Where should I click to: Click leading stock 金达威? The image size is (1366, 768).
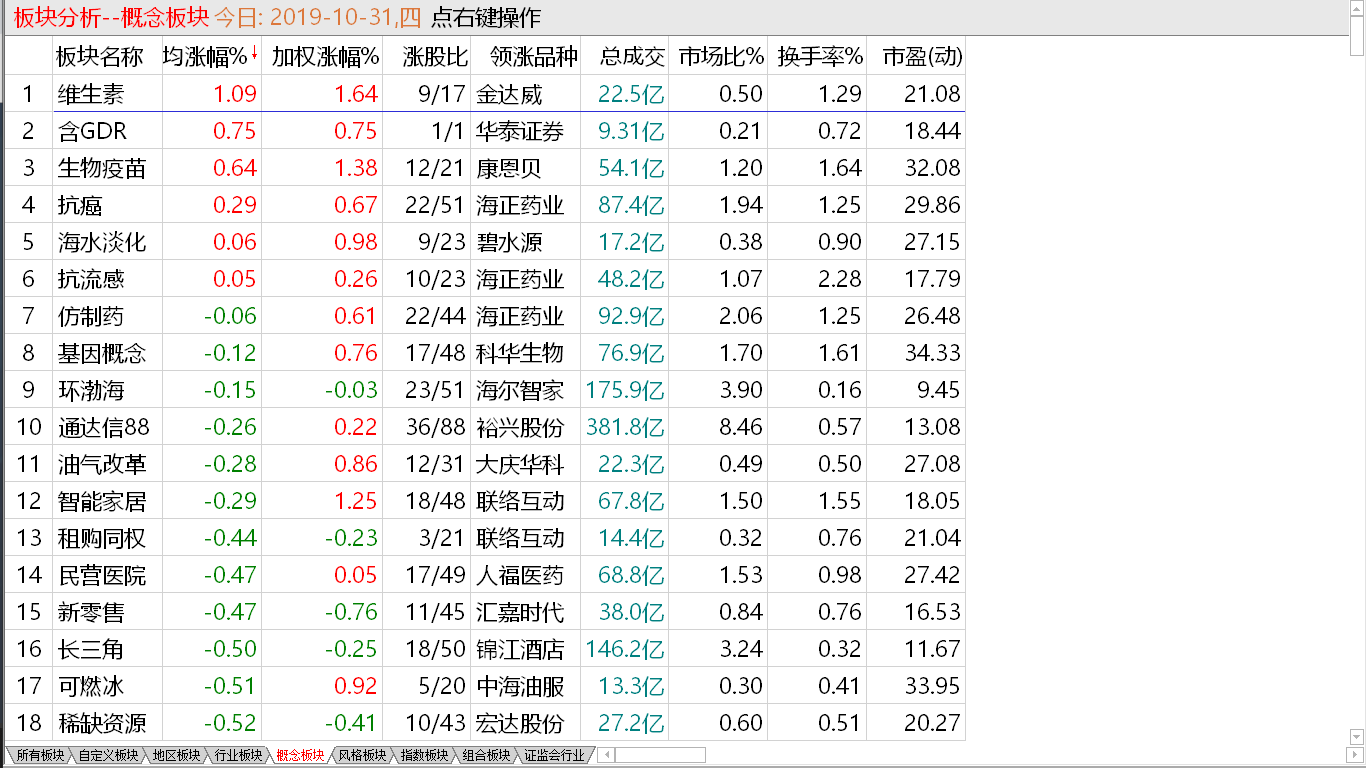pyautogui.click(x=509, y=94)
